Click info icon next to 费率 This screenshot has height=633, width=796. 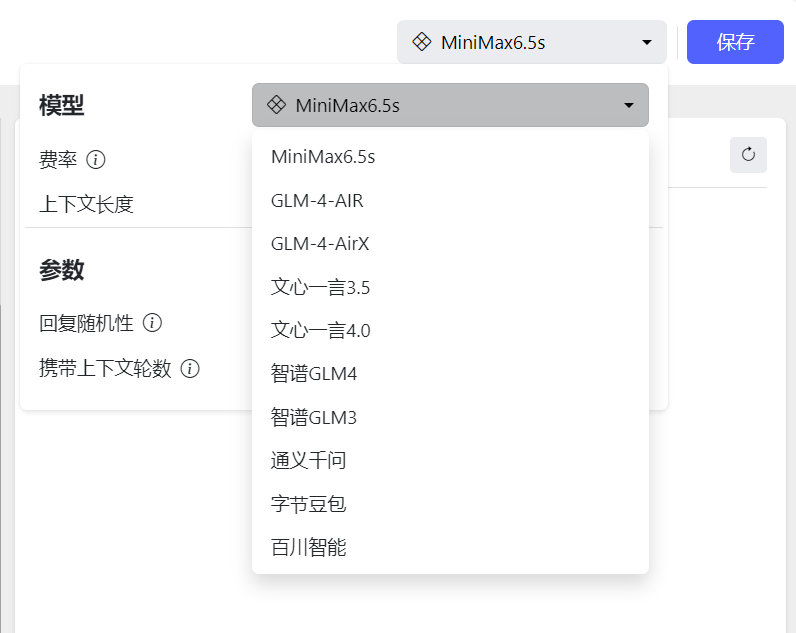[x=95, y=159]
